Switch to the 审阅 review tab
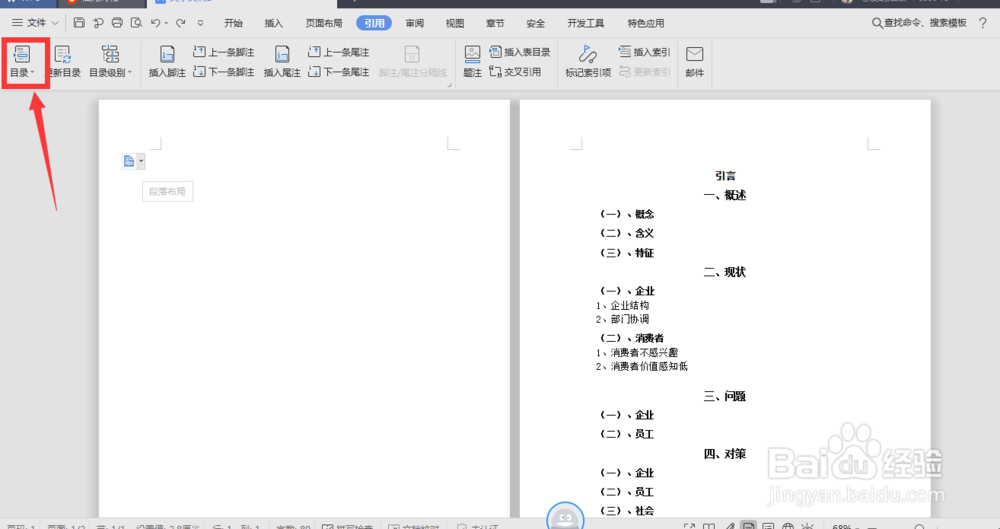This screenshot has height=529, width=1000. pos(415,23)
